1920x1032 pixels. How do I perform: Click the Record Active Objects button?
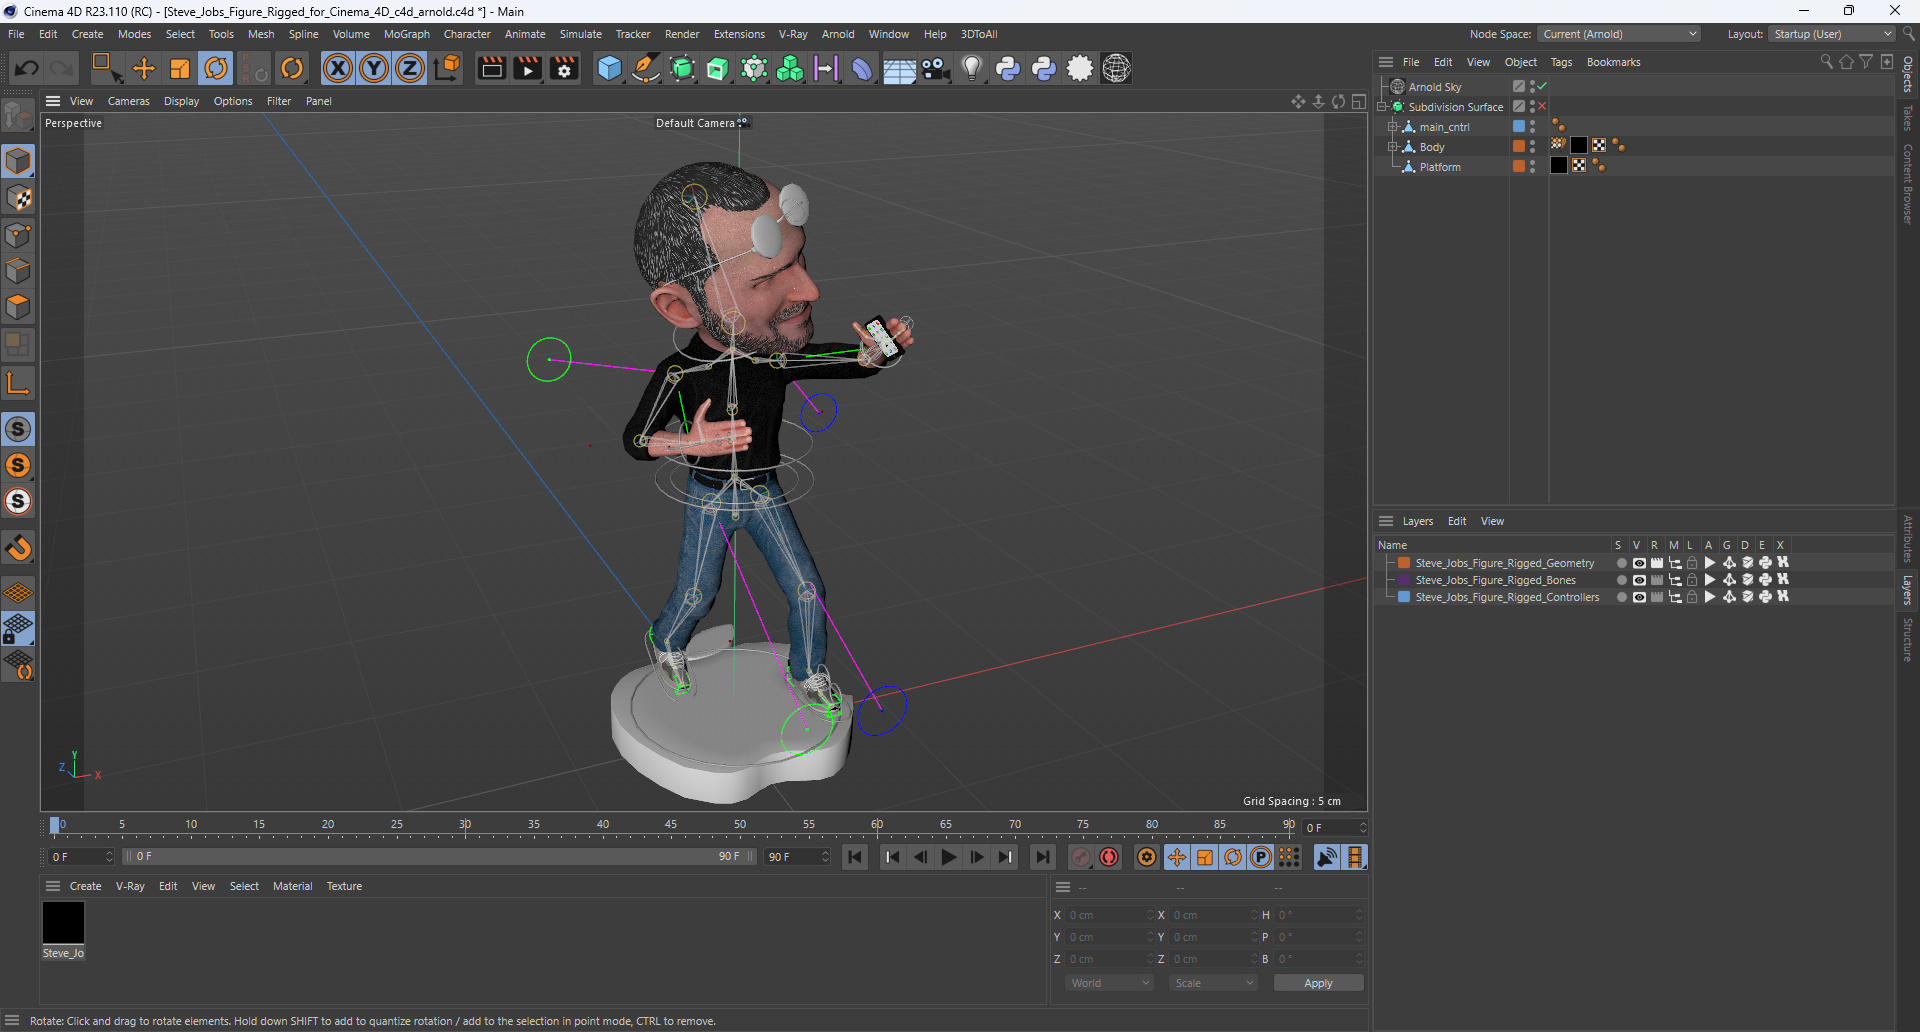pos(1081,857)
